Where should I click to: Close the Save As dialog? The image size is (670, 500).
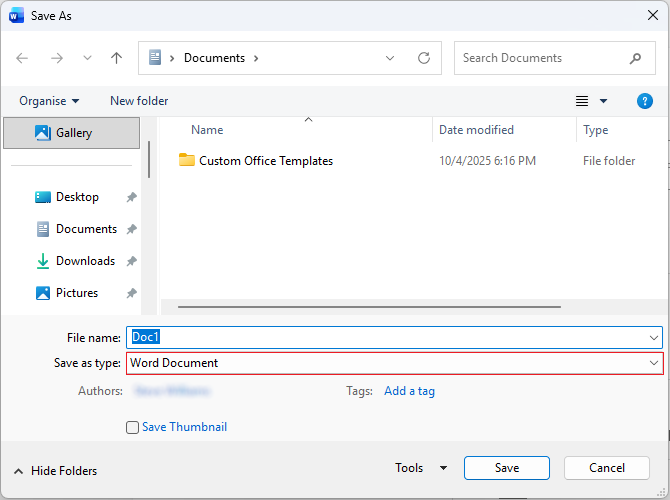tap(652, 15)
